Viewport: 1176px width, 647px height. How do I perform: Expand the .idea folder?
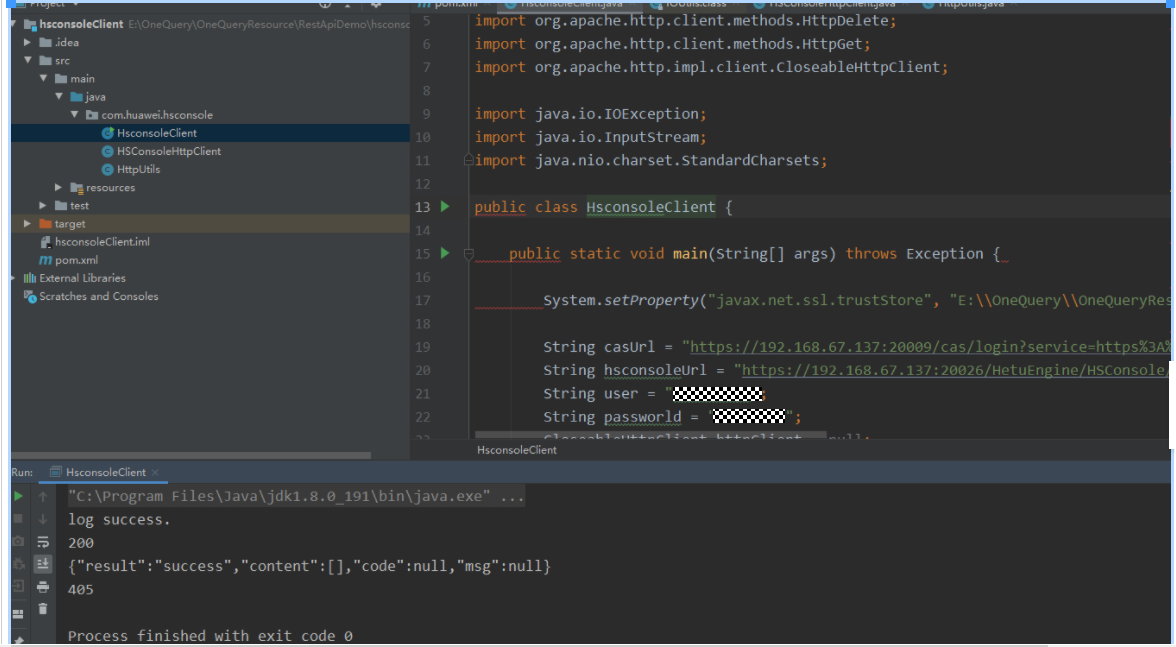pos(29,43)
